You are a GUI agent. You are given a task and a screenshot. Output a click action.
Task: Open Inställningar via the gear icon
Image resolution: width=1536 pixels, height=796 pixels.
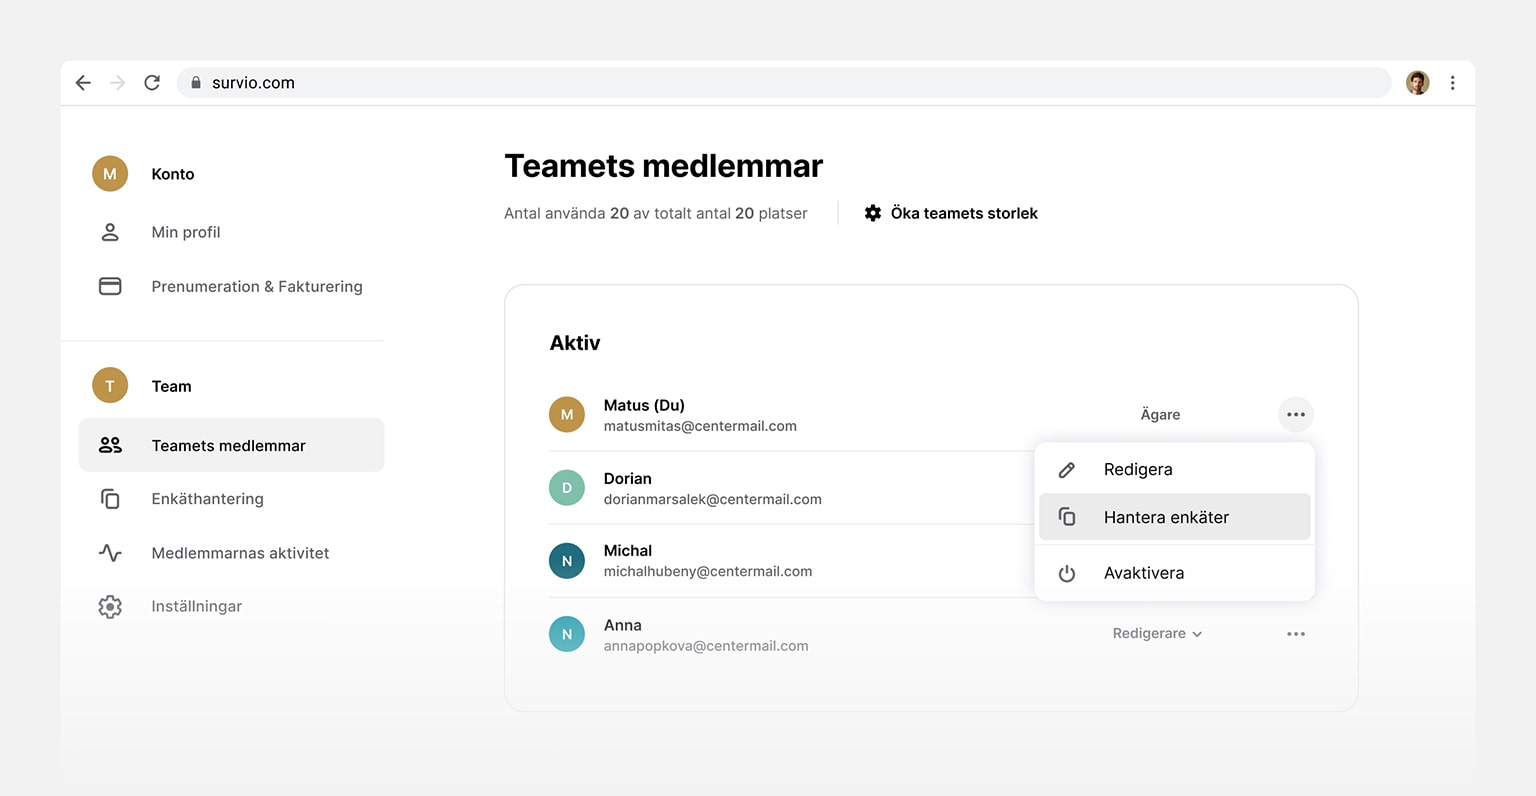pyautogui.click(x=110, y=606)
